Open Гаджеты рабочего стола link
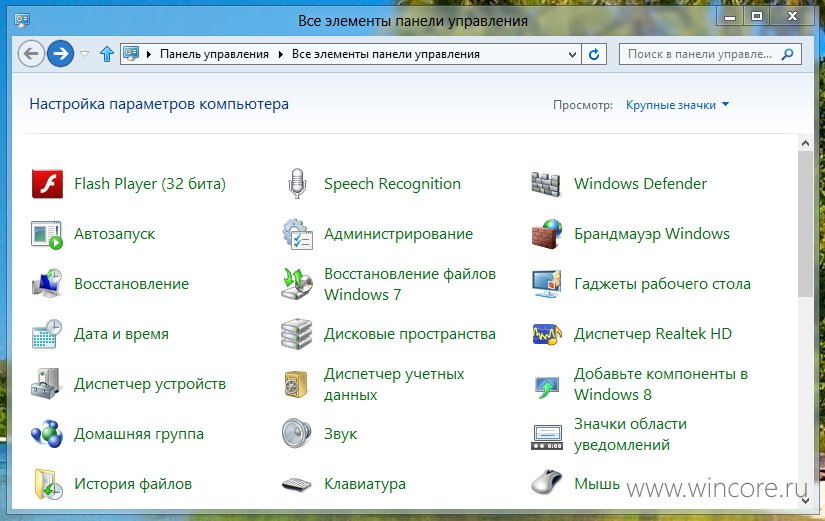Screen dimensions: 825x521 click(x=662, y=284)
